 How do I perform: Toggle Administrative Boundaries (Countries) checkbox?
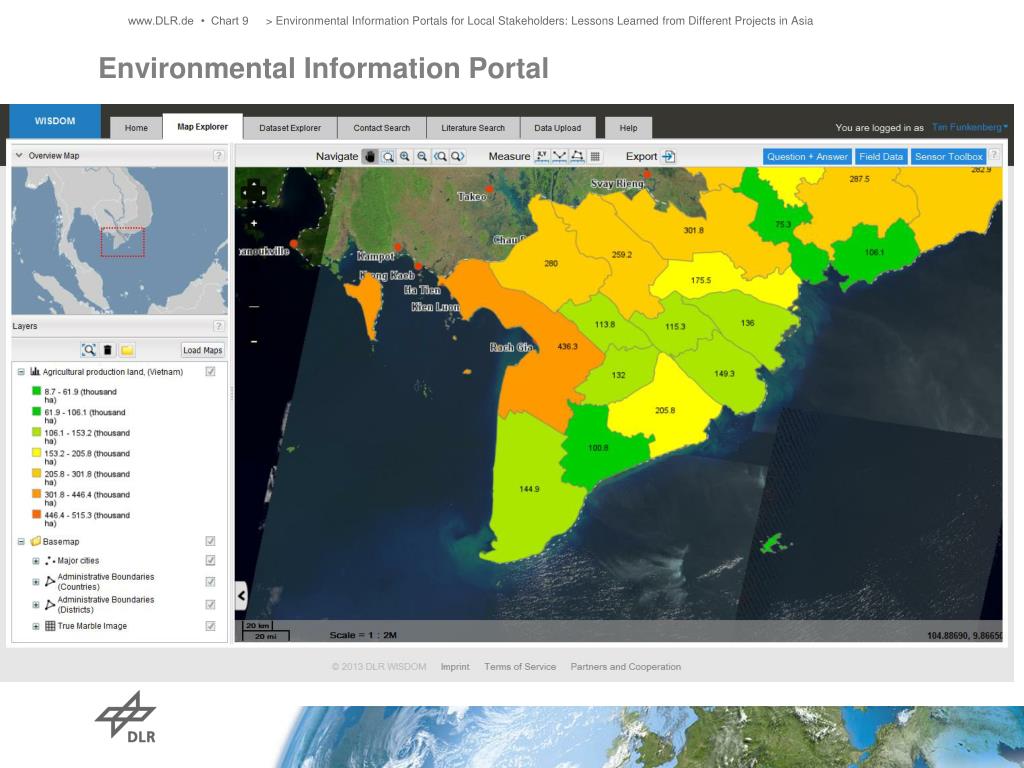coord(210,581)
